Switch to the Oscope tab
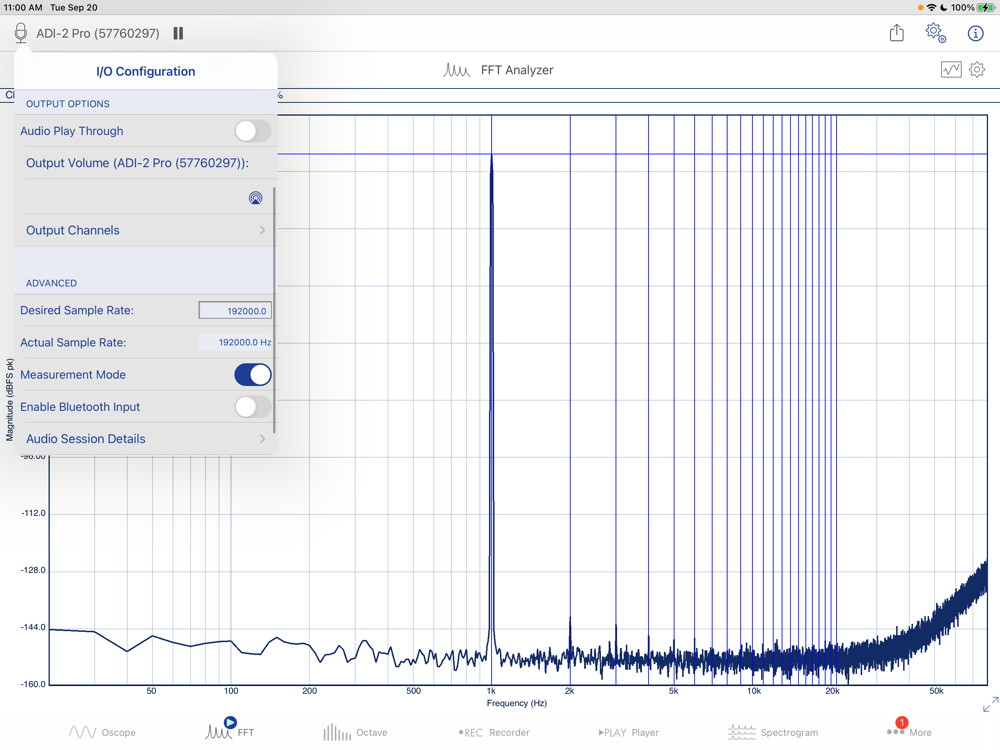Viewport: 1000px width, 750px height. pos(102,732)
